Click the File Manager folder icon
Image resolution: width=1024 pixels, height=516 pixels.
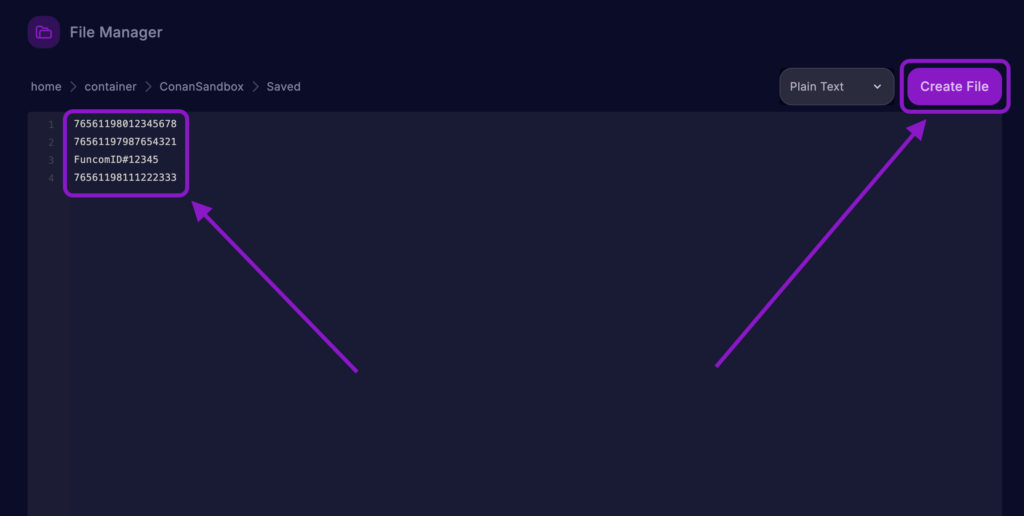point(44,32)
